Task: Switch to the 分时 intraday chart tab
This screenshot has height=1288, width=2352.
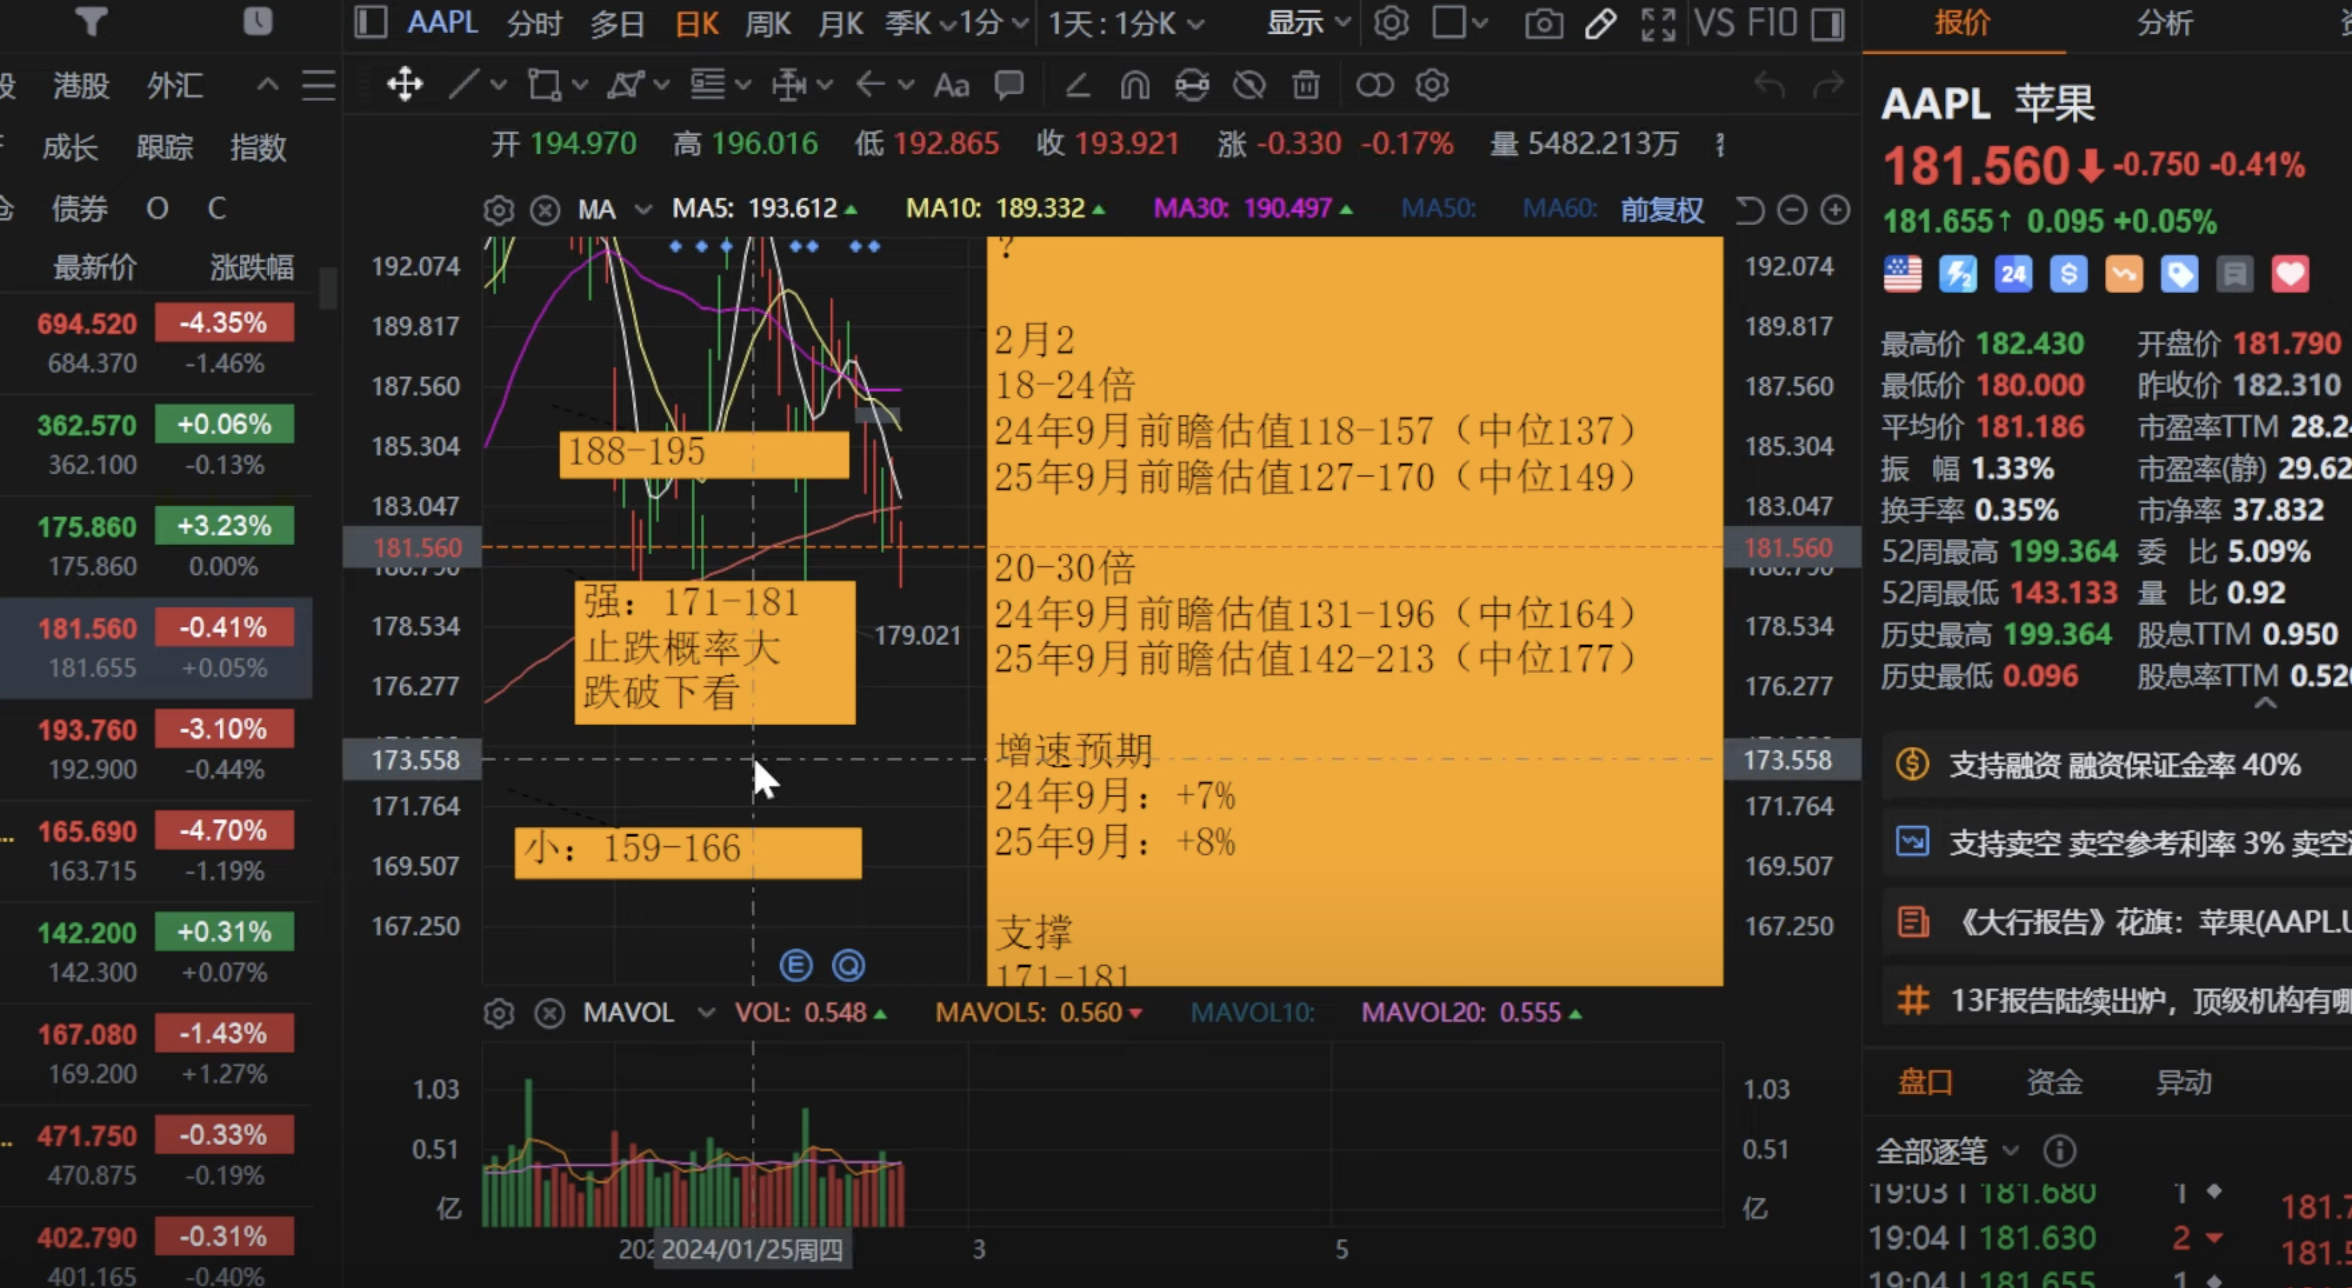Action: 535,23
